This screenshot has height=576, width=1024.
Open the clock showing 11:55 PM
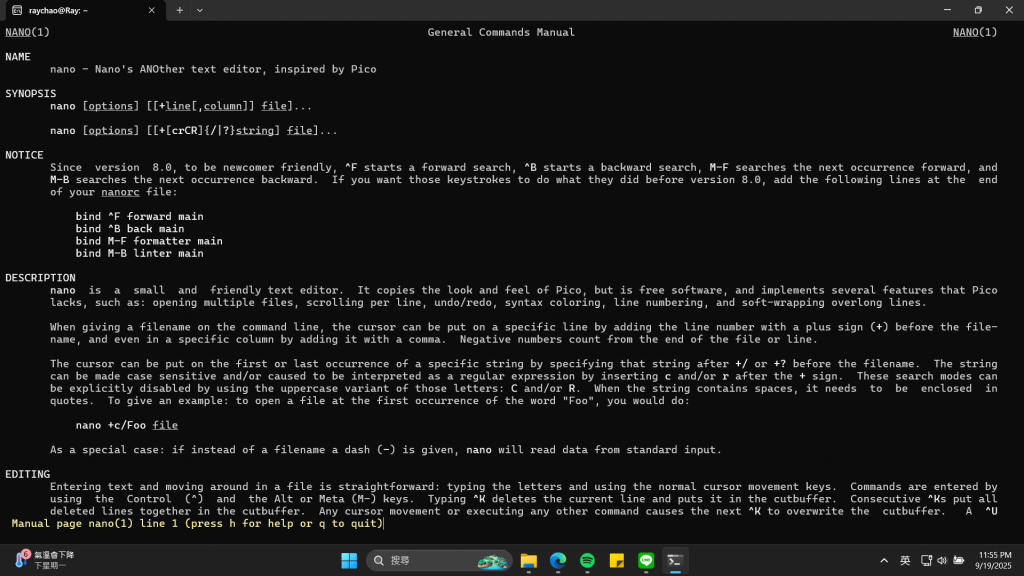[994, 560]
